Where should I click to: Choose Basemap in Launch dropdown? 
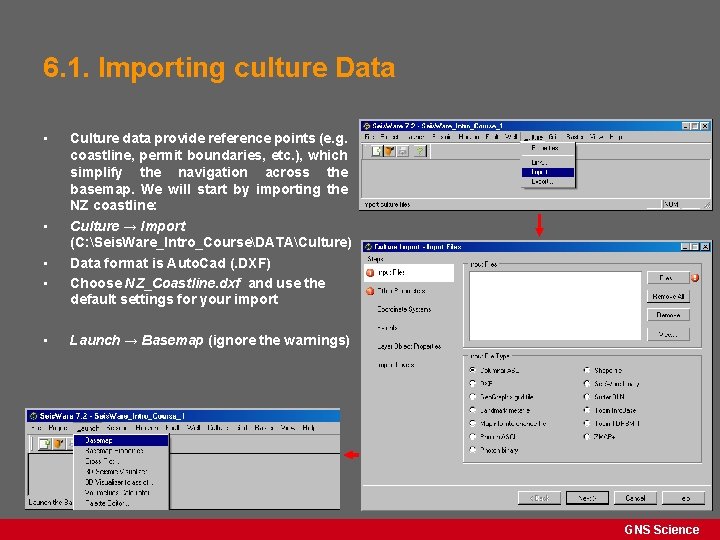(x=121, y=440)
